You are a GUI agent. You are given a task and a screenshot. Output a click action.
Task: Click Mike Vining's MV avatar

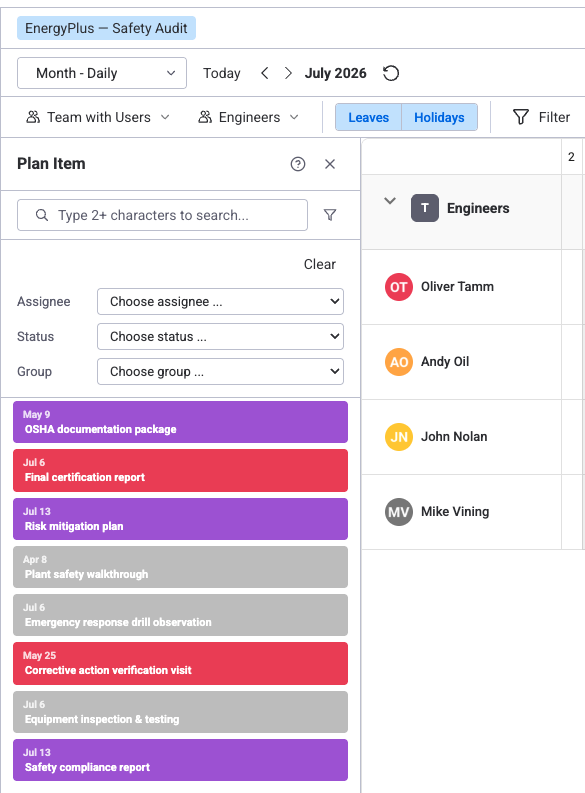pos(399,512)
